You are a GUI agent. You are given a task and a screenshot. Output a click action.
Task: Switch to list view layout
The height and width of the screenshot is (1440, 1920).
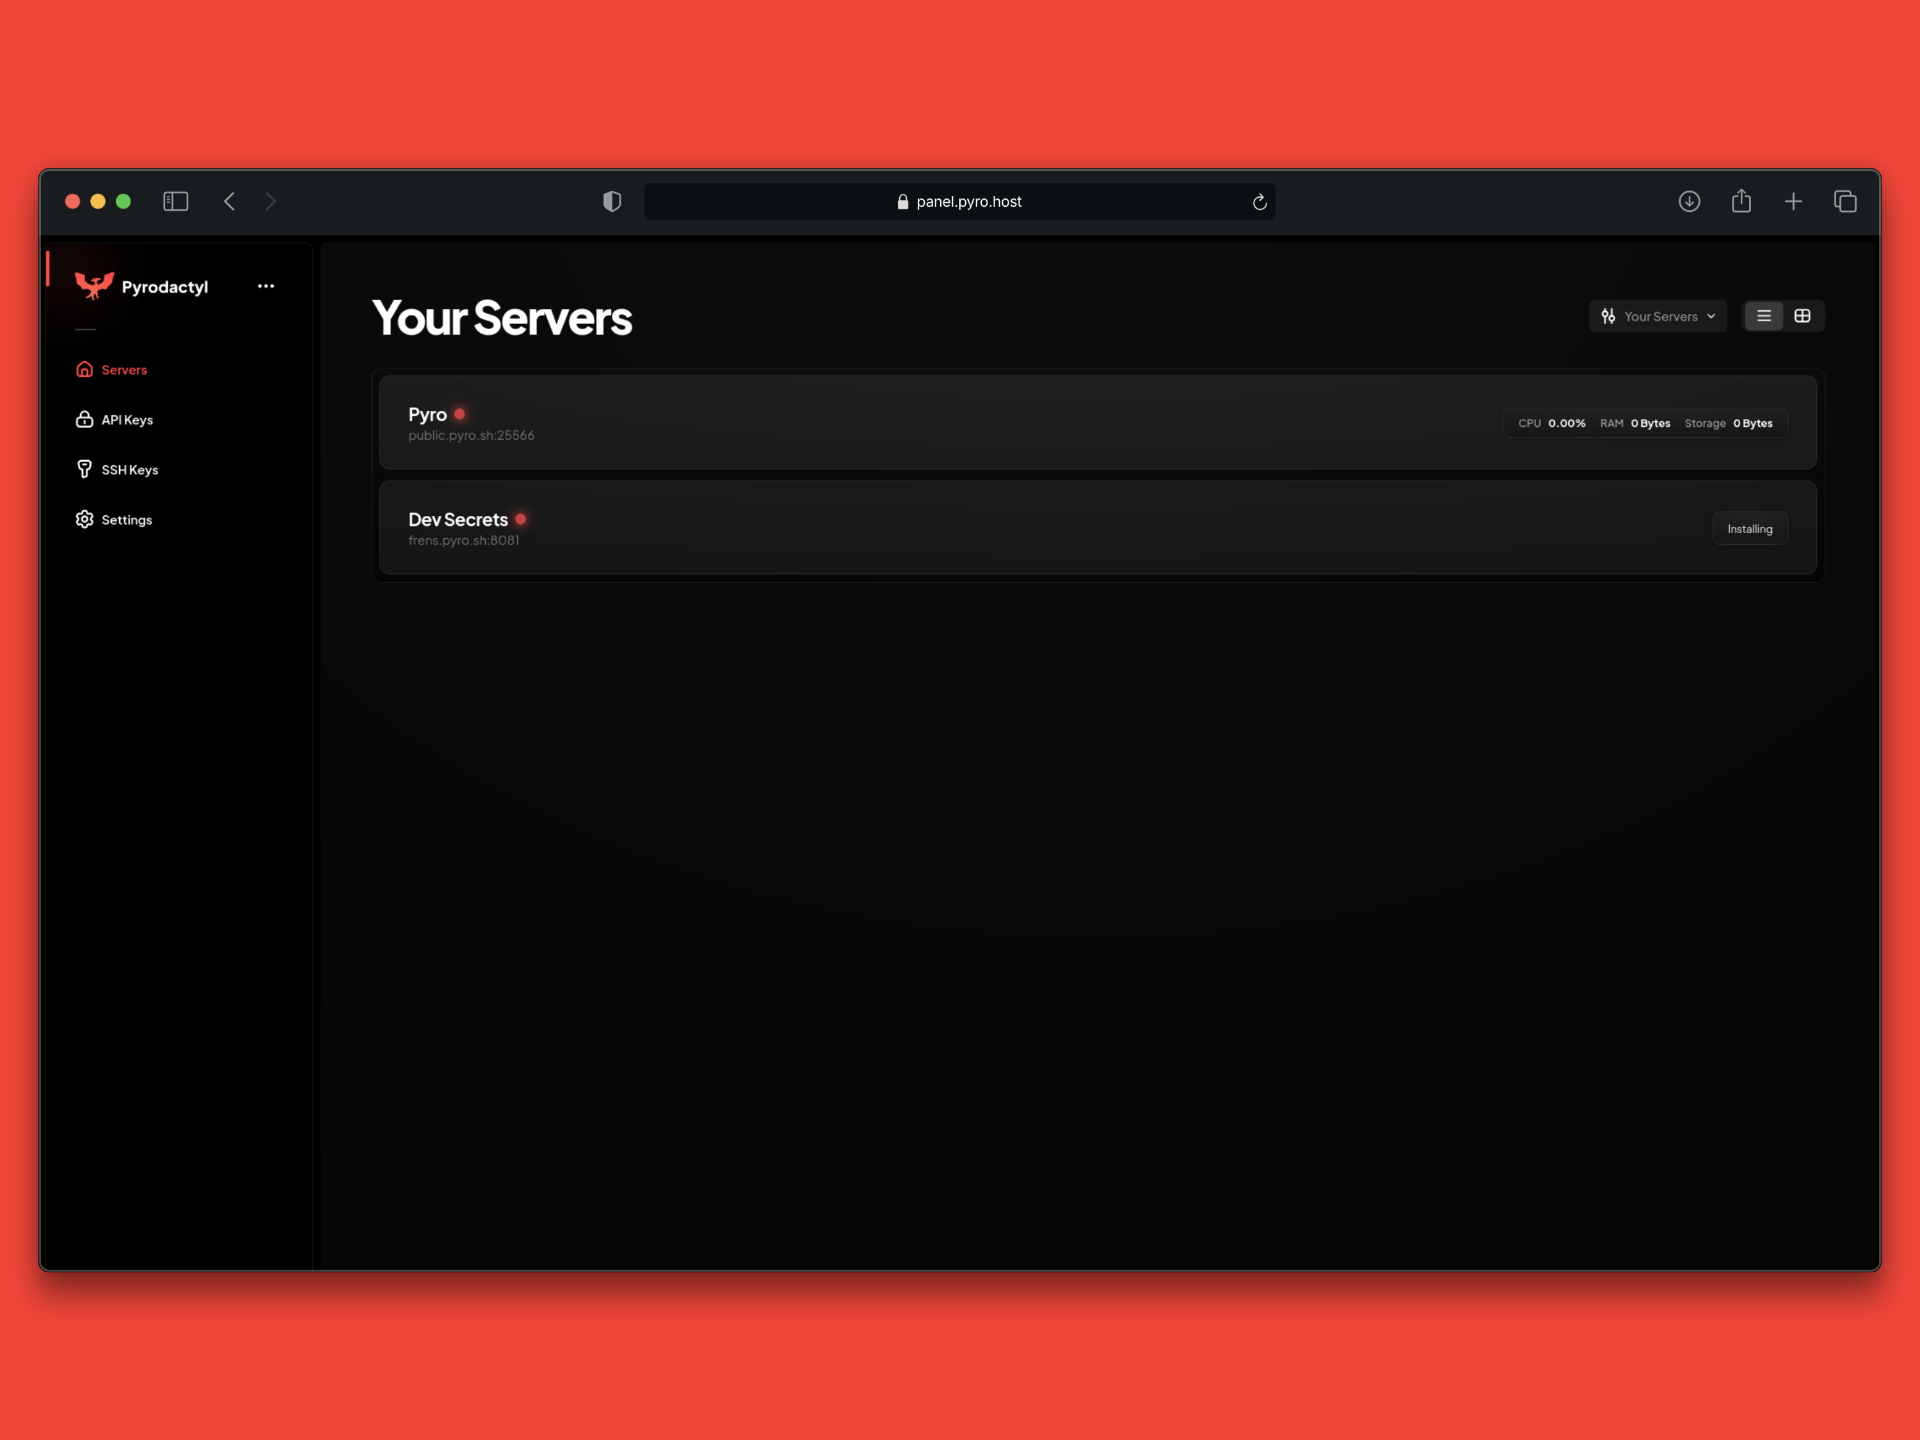pyautogui.click(x=1764, y=316)
